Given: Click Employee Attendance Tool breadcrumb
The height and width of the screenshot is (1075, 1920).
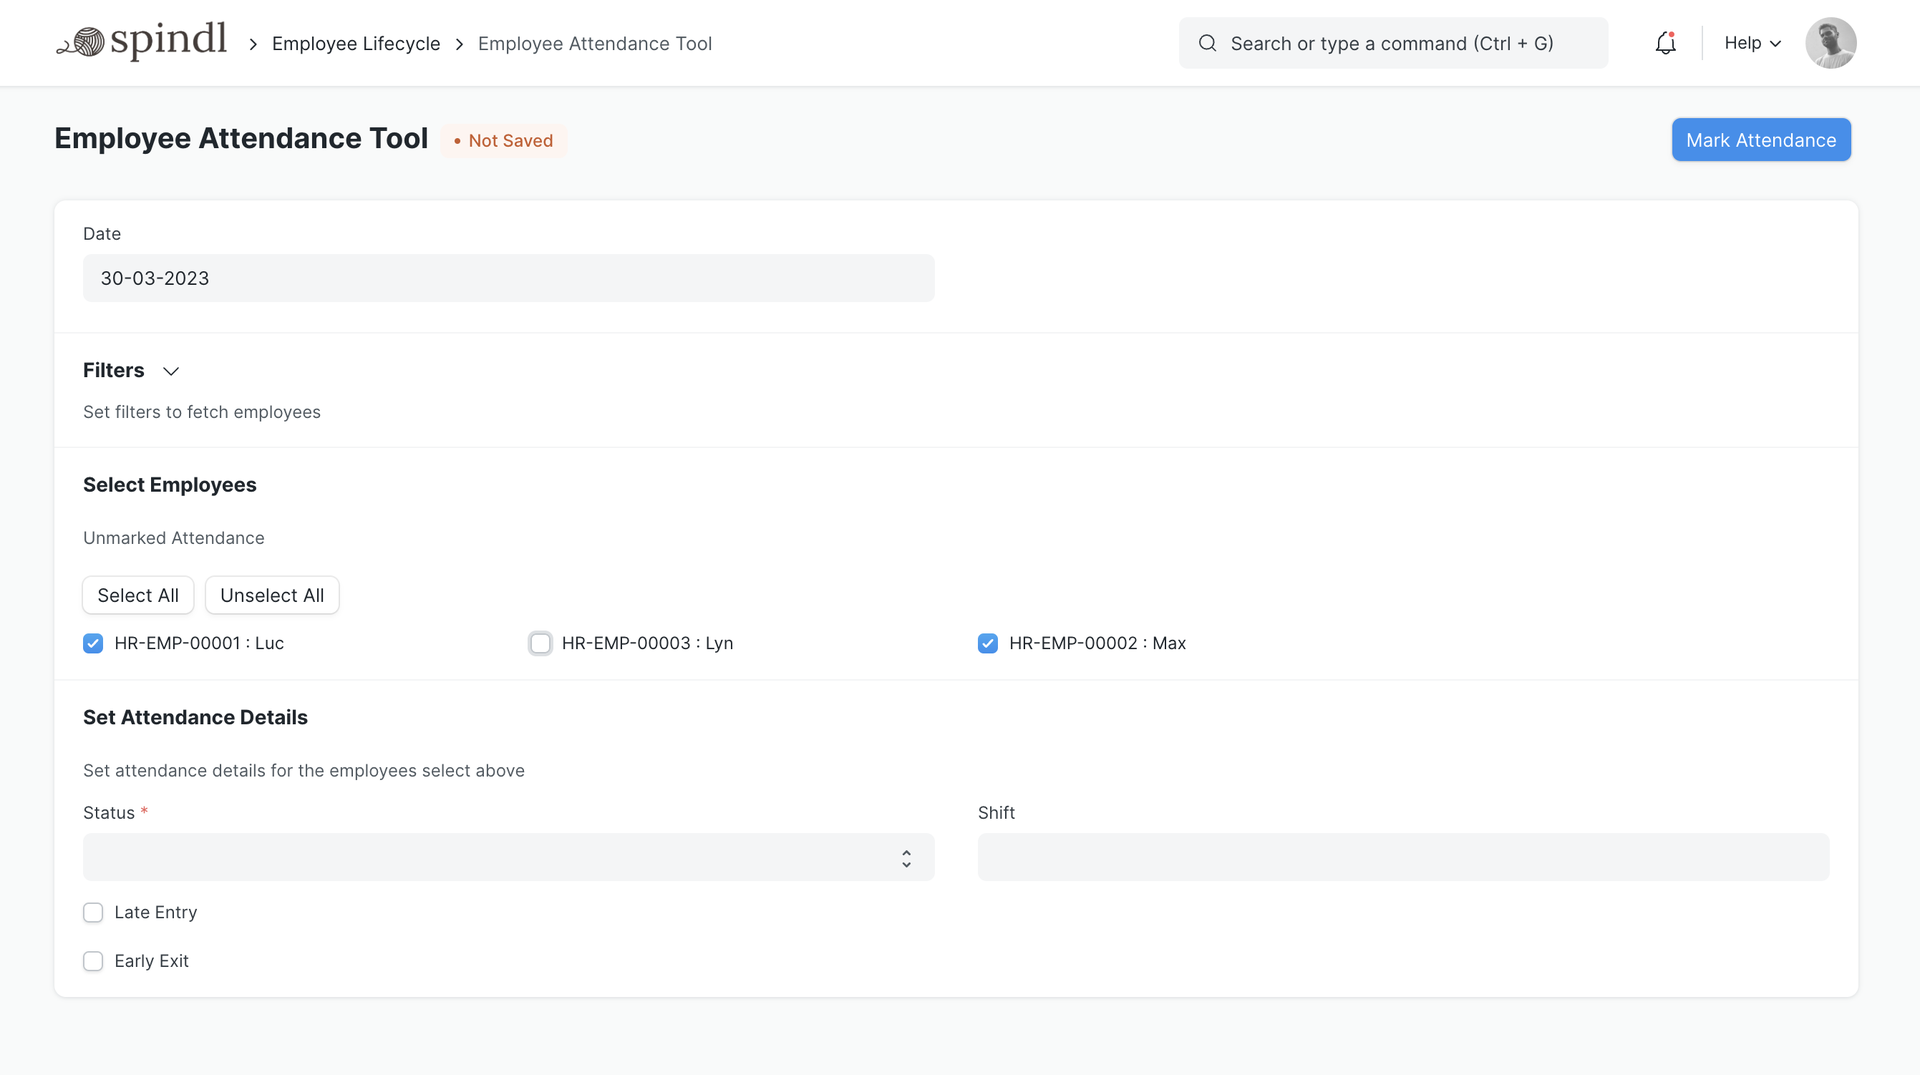Looking at the screenshot, I should point(594,44).
